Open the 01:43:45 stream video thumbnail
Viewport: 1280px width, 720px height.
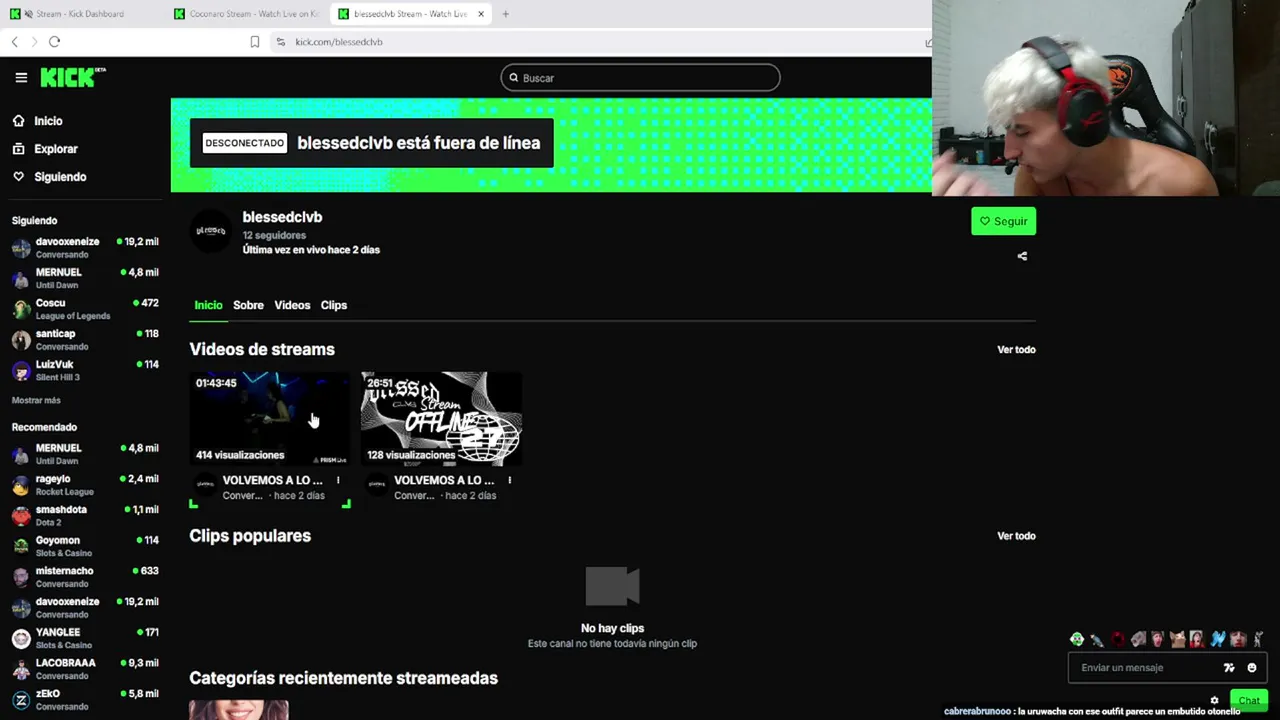pos(270,419)
